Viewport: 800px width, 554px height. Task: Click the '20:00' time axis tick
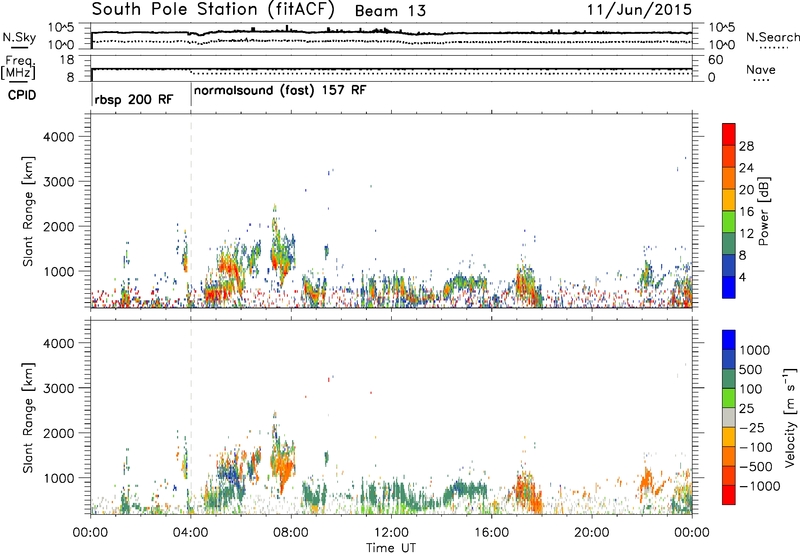(591, 533)
